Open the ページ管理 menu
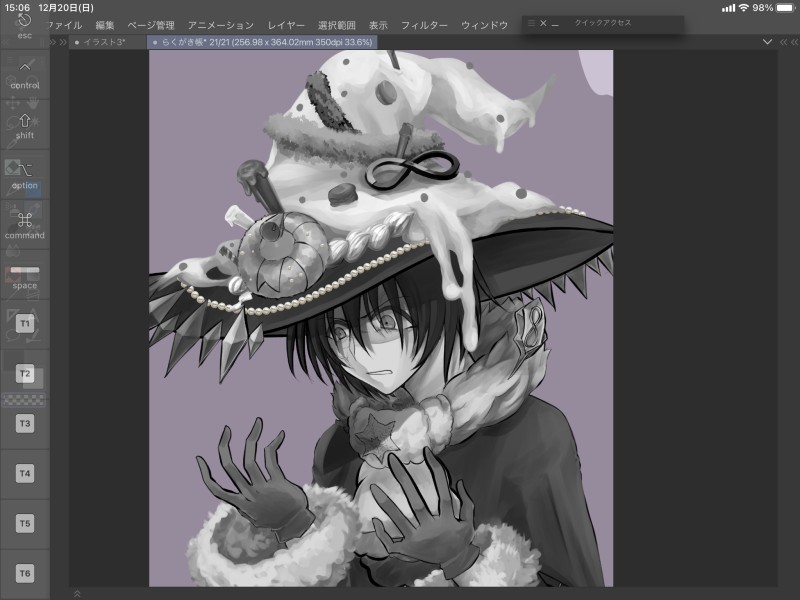 pyautogui.click(x=151, y=25)
